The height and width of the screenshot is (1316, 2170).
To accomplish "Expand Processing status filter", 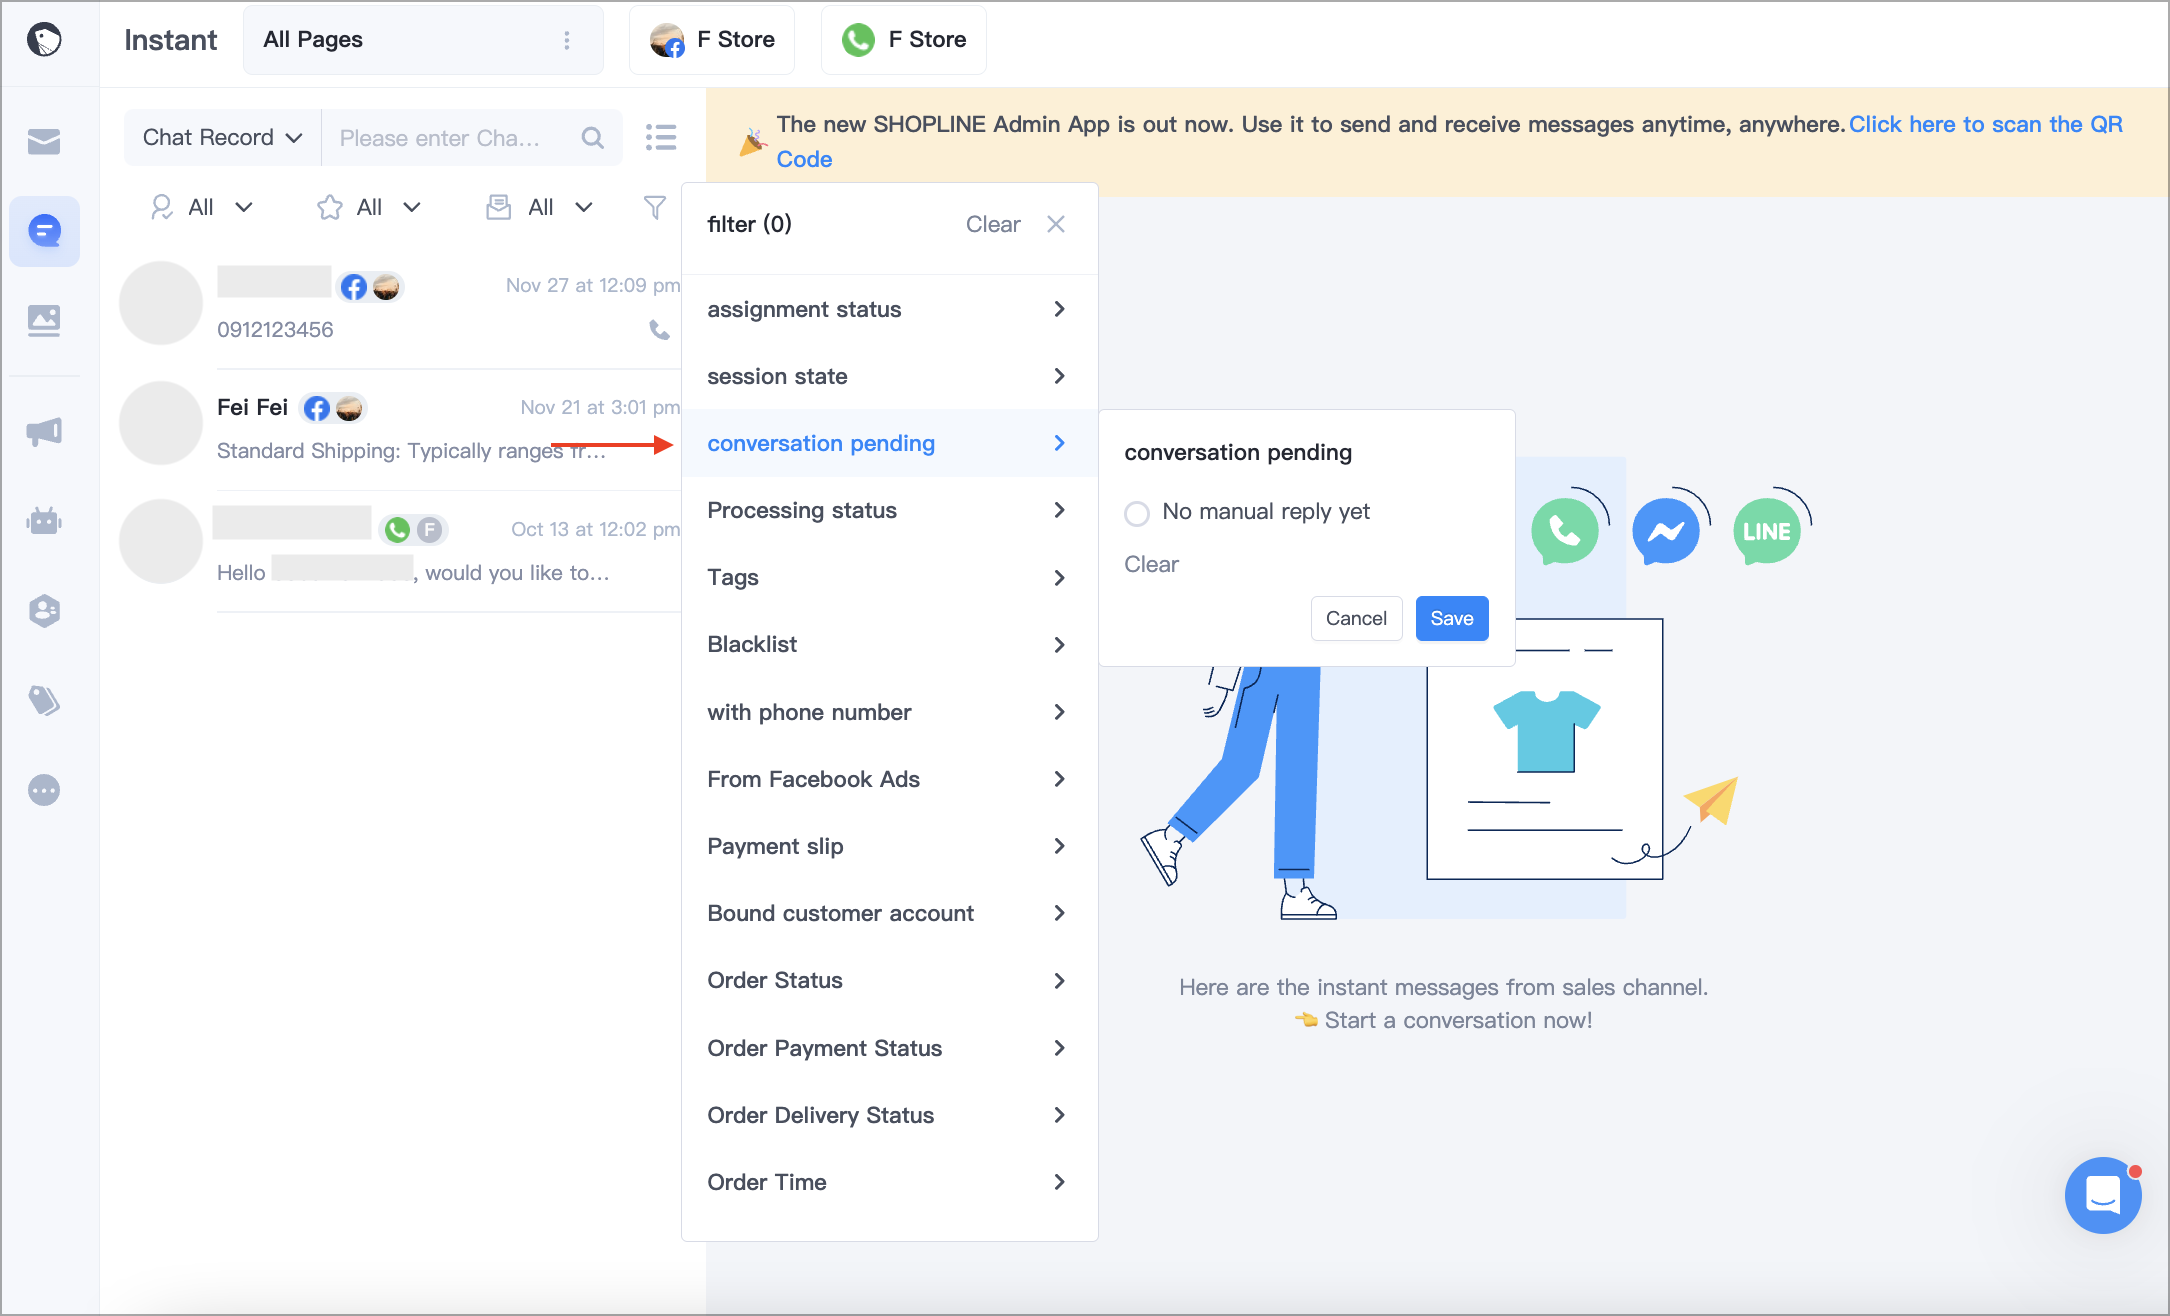I will pyautogui.click(x=889, y=510).
